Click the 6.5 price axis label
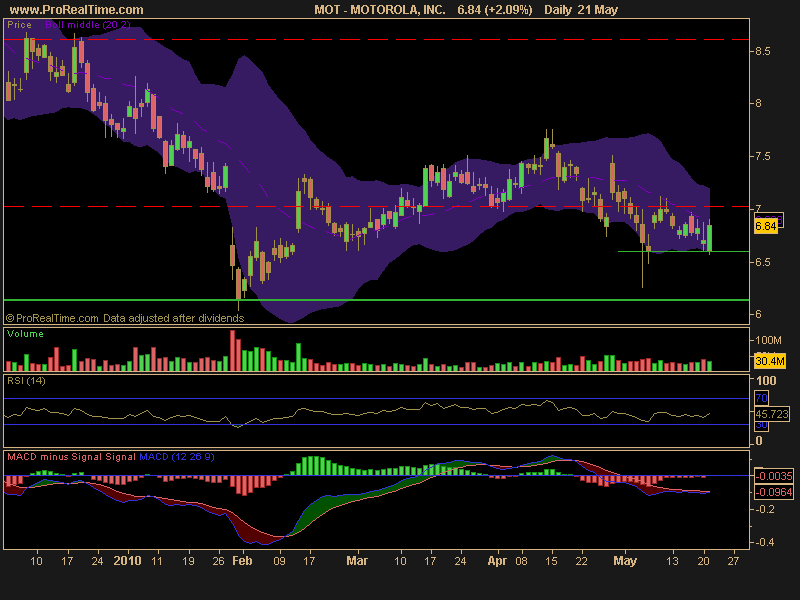 pos(763,262)
